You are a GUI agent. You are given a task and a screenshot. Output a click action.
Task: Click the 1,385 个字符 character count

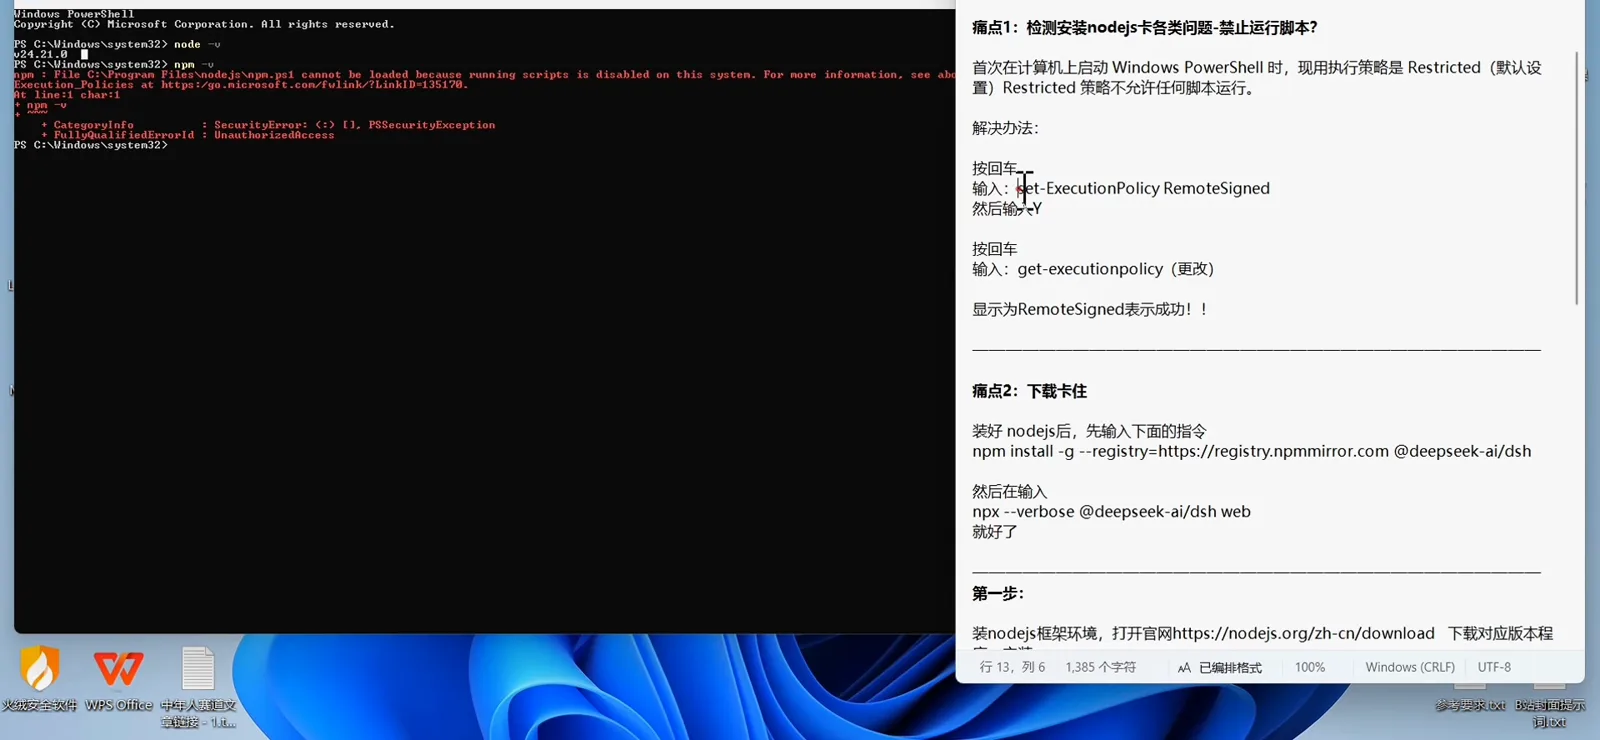[x=1100, y=667]
